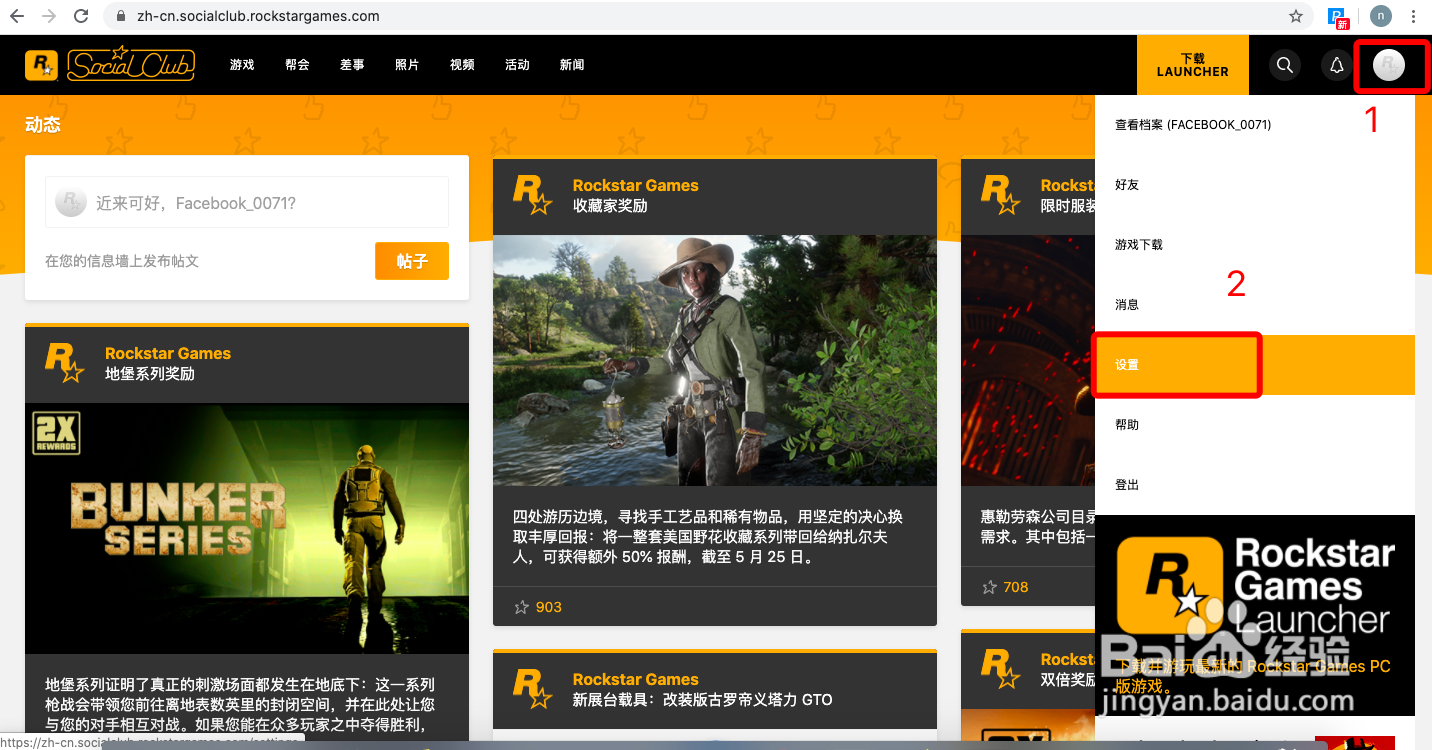Click the 动态 heading
1432x750 pixels.
pyautogui.click(x=43, y=125)
